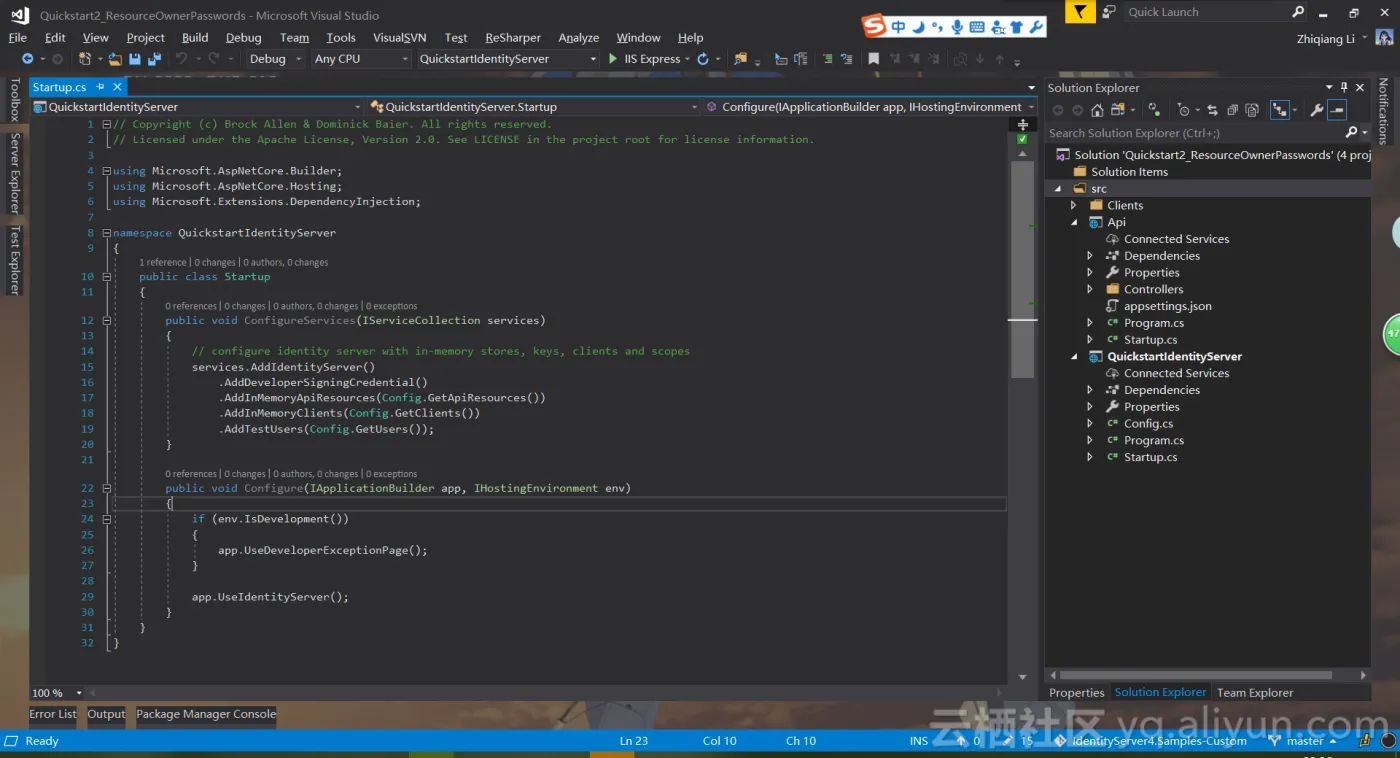Open the ReSharper menu

(513, 37)
